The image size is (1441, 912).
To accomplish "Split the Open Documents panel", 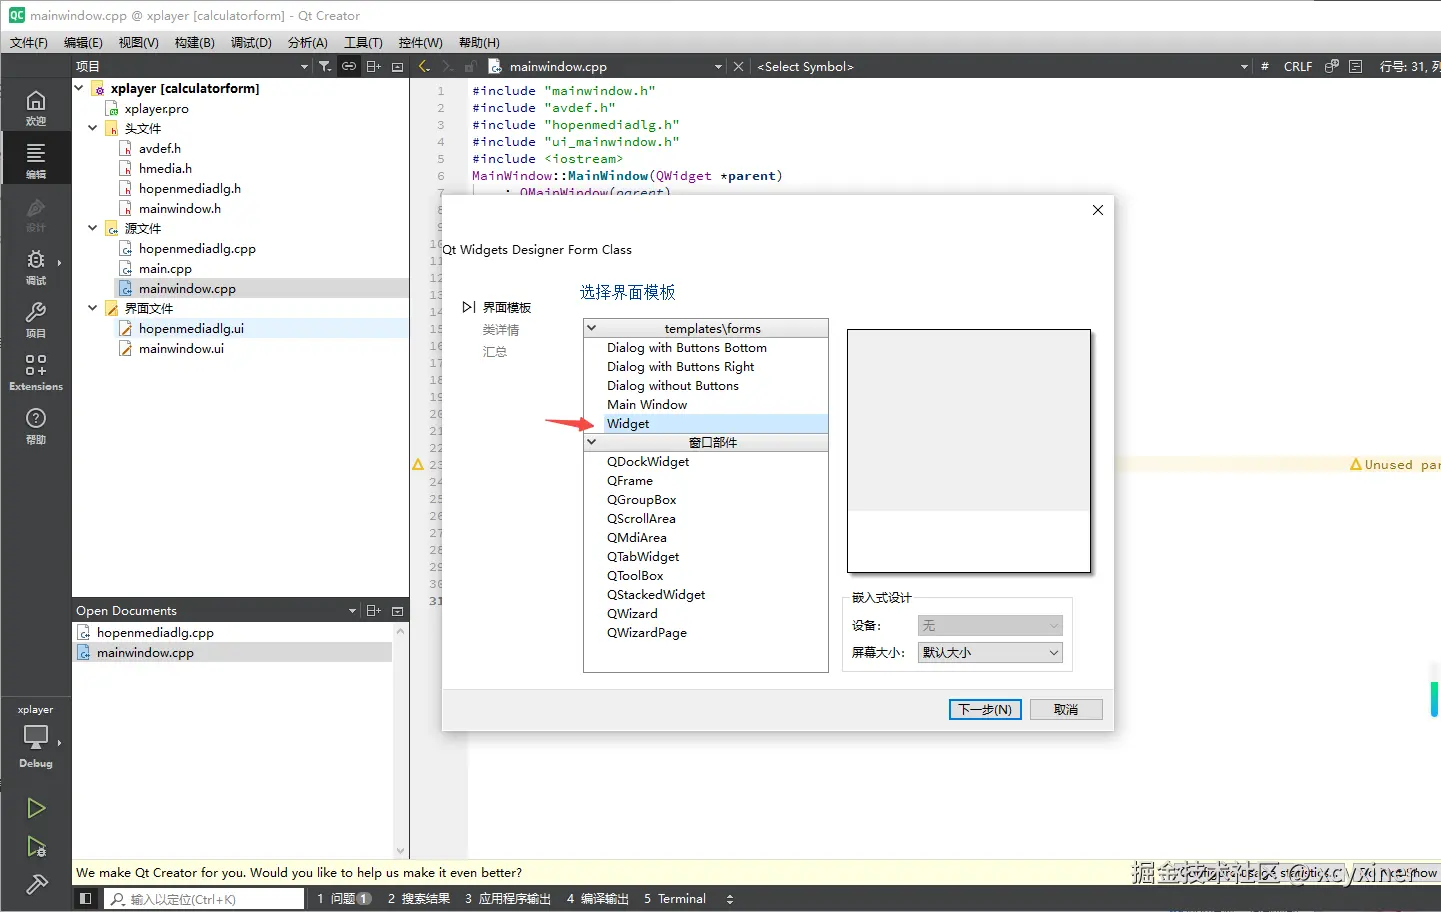I will (x=373, y=610).
